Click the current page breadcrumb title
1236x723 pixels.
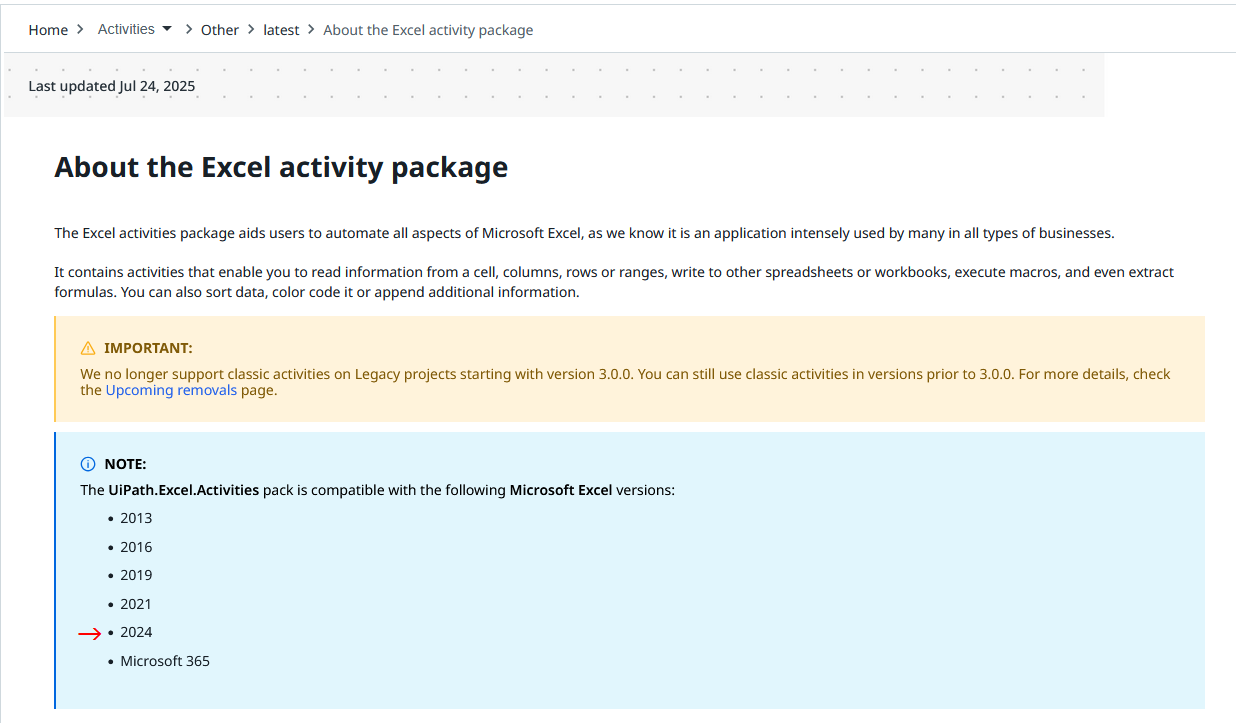tap(428, 30)
